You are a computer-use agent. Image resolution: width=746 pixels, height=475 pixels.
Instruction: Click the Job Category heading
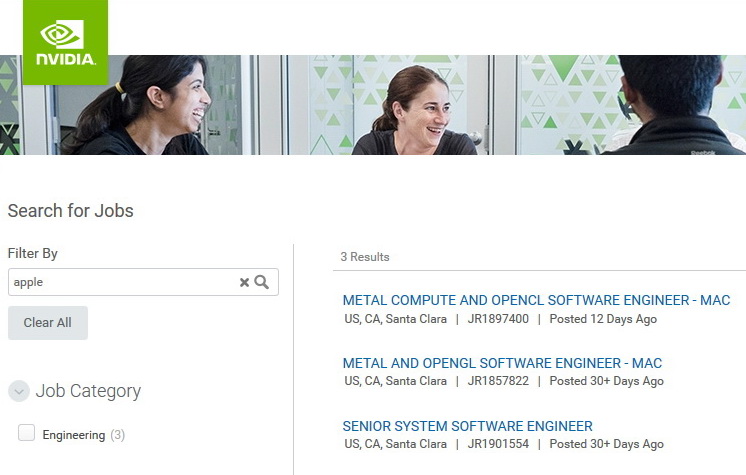(88, 391)
